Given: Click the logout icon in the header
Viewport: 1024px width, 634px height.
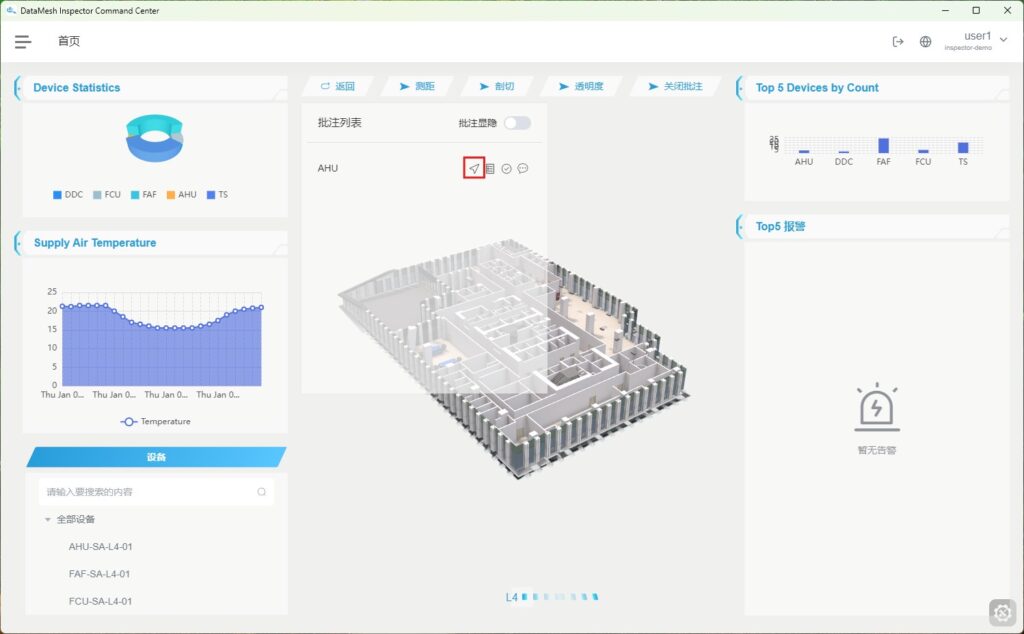Looking at the screenshot, I should point(897,41).
